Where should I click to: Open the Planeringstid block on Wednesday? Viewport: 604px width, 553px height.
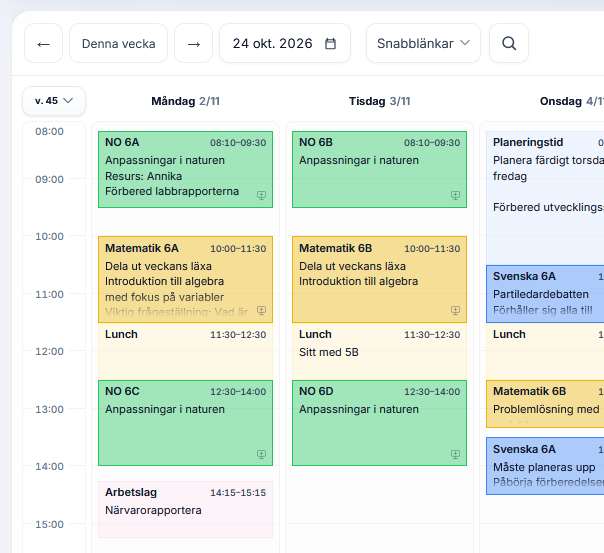545,198
